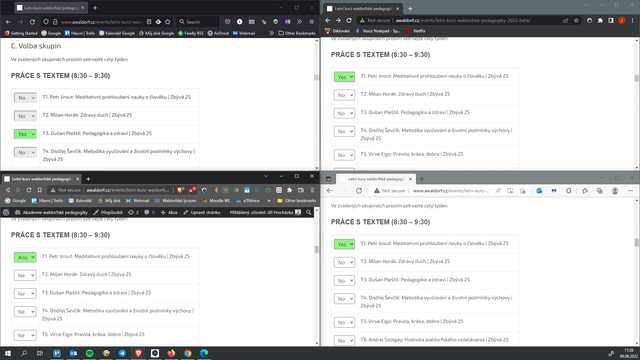Open the WordPress logo menu in admin bar
This screenshot has height=360, width=640.
click(x=6, y=212)
